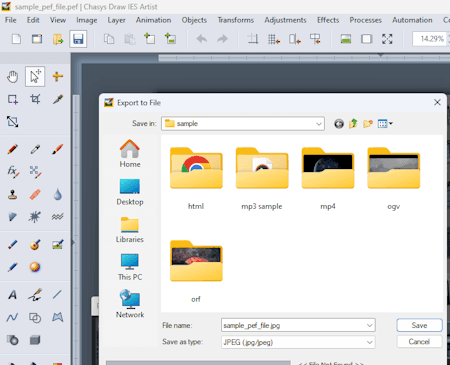Select the water drop blur tool
450x365 pixels.
click(58, 194)
